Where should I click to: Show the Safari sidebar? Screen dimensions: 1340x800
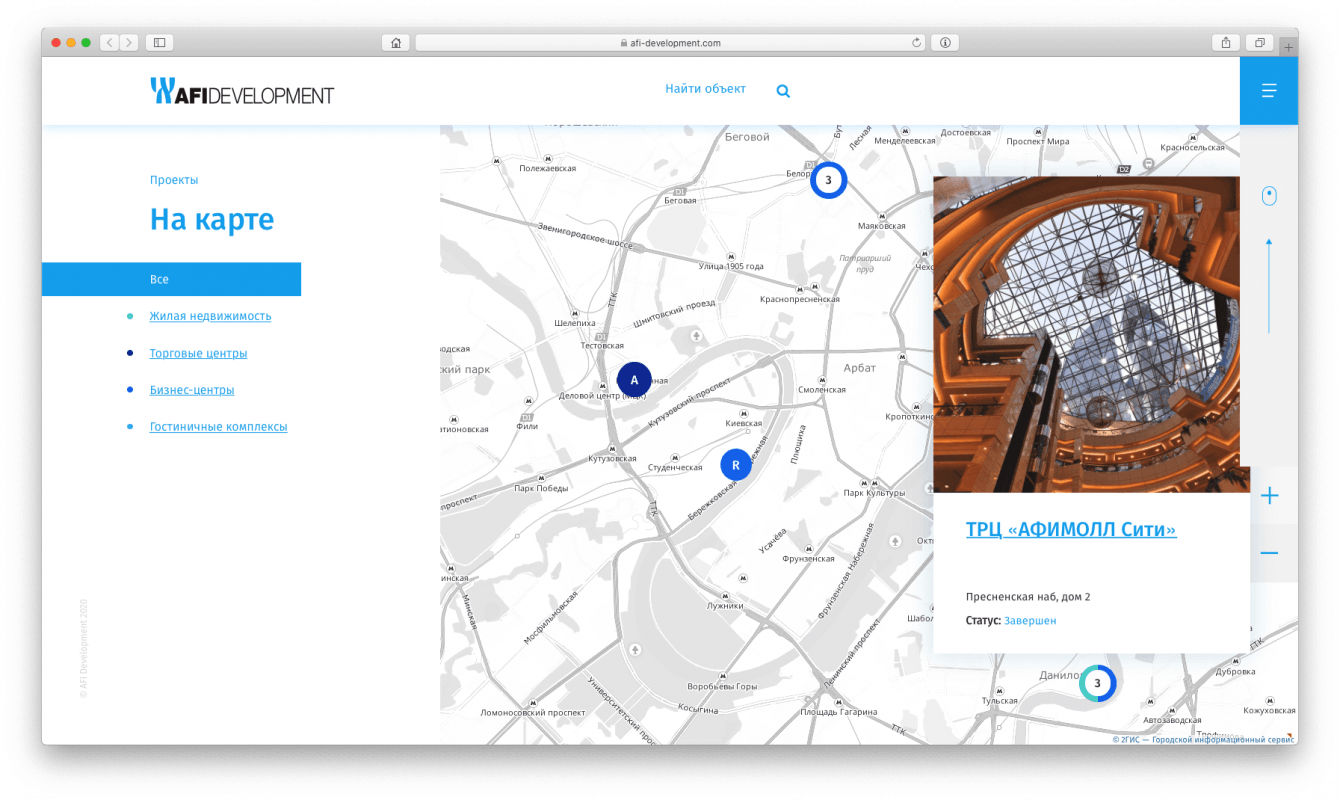(159, 43)
